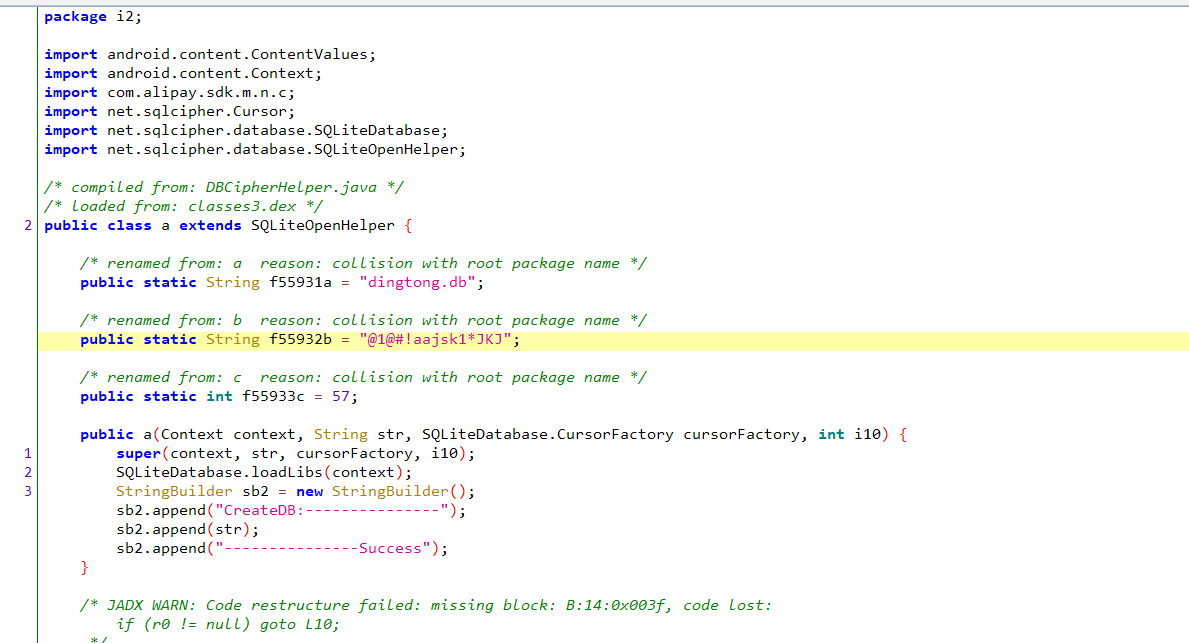The image size is (1189, 643).
Task: Click SQLiteDatabase.CursorFactory type in constructor signature
Action: pyautogui.click(x=547, y=434)
